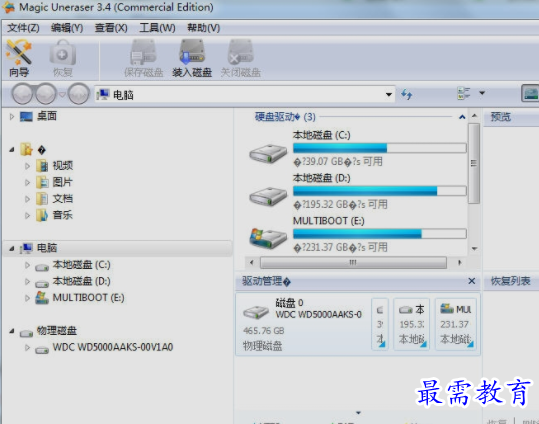The width and height of the screenshot is (539, 424).
Task: Go forward using the second round navigation button
Action: click(x=46, y=94)
